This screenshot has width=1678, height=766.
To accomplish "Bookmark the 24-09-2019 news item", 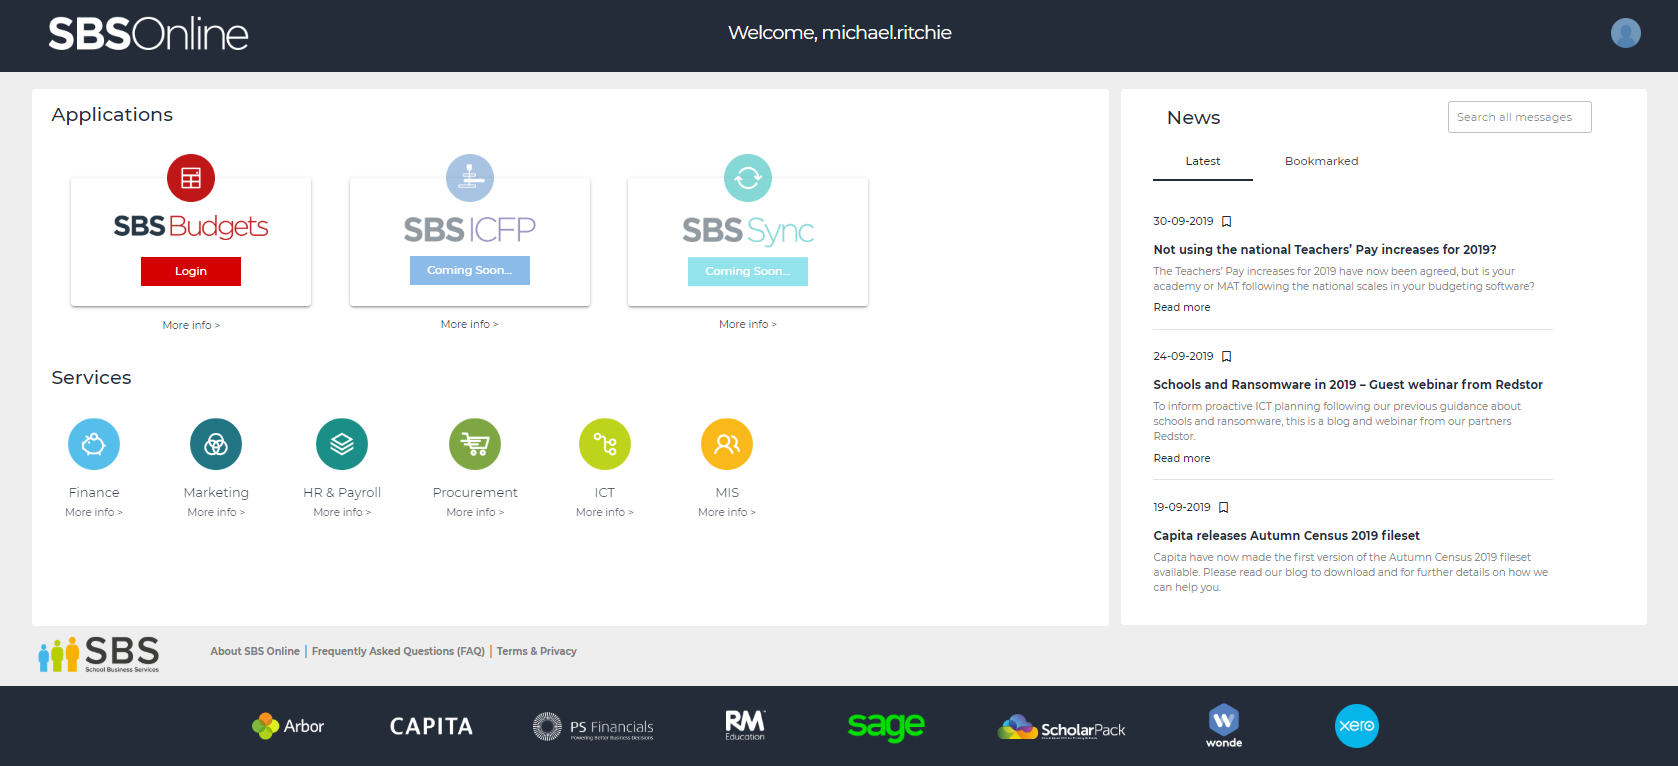I will coord(1227,357).
